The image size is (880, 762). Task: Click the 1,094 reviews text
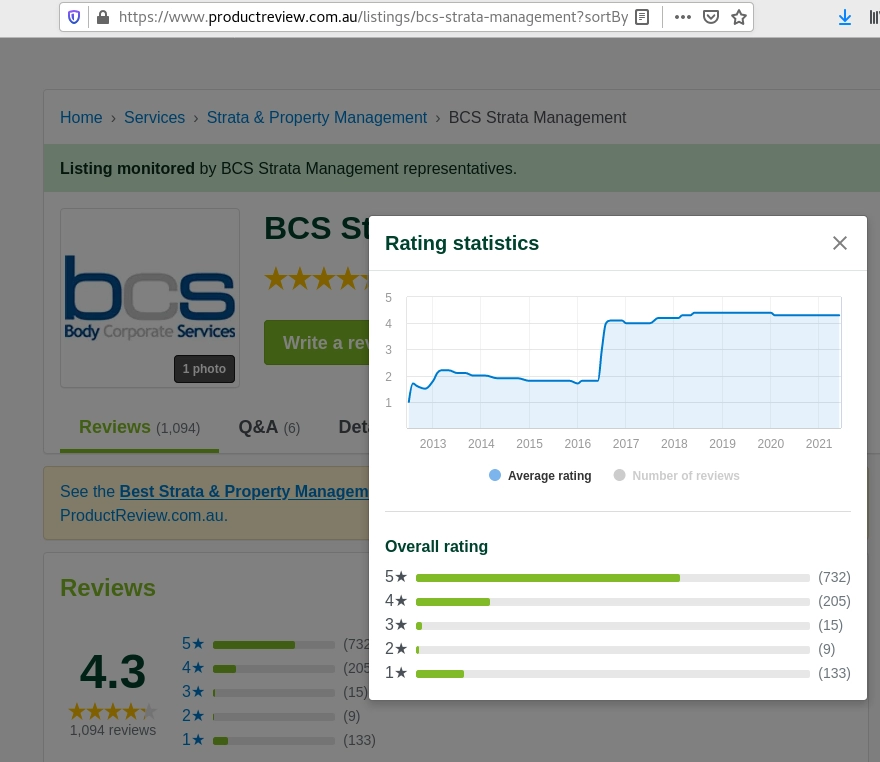point(113,730)
